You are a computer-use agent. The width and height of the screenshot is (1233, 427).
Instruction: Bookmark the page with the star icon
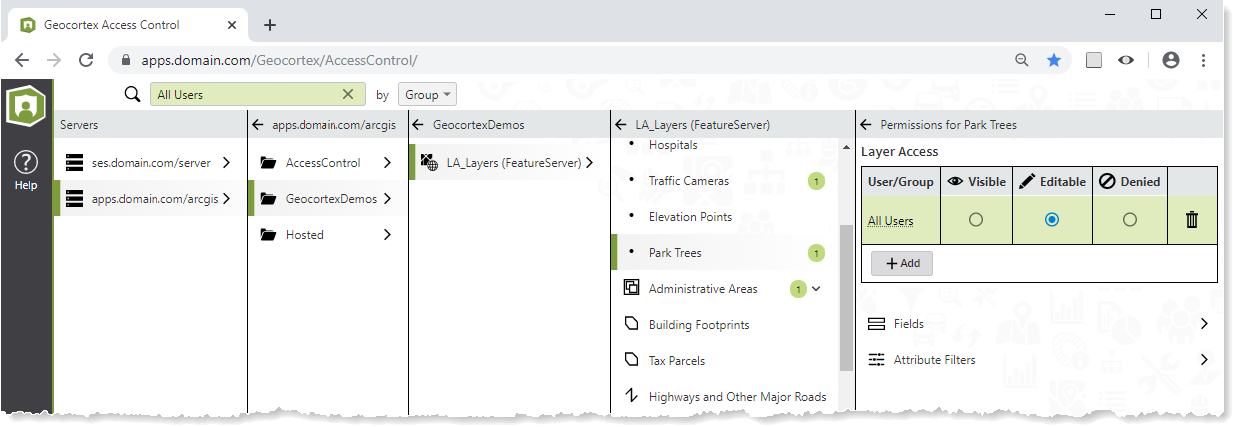[1054, 60]
